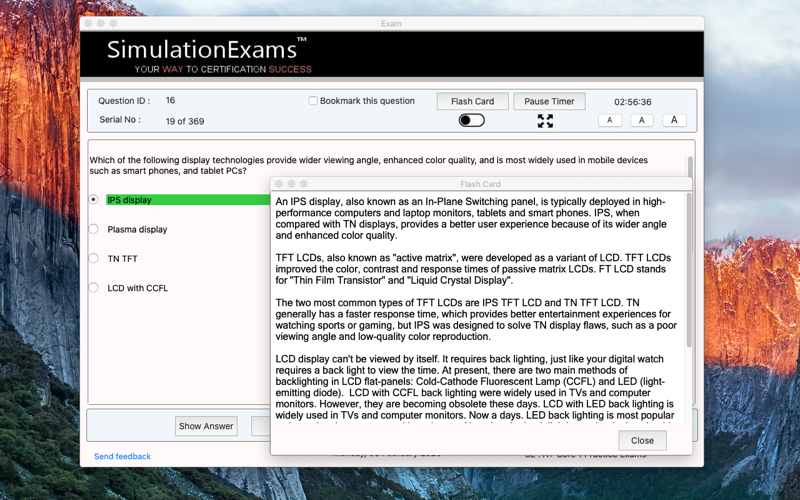Click the fullscreen expand arrows icon
Image resolution: width=800 pixels, height=500 pixels.
pyautogui.click(x=545, y=121)
